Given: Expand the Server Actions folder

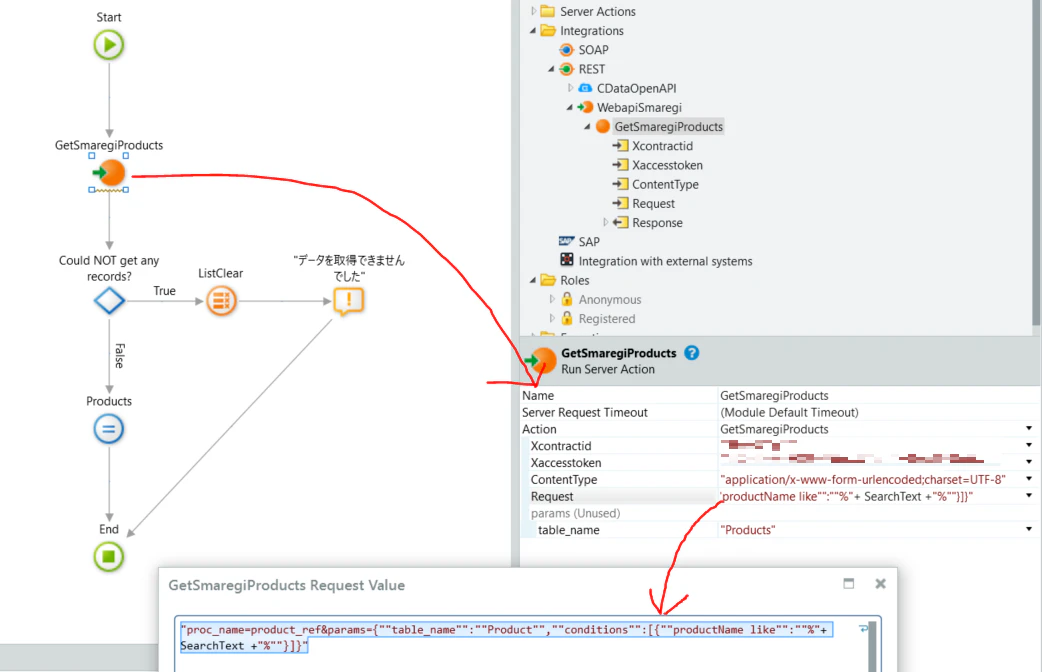Looking at the screenshot, I should (x=533, y=11).
